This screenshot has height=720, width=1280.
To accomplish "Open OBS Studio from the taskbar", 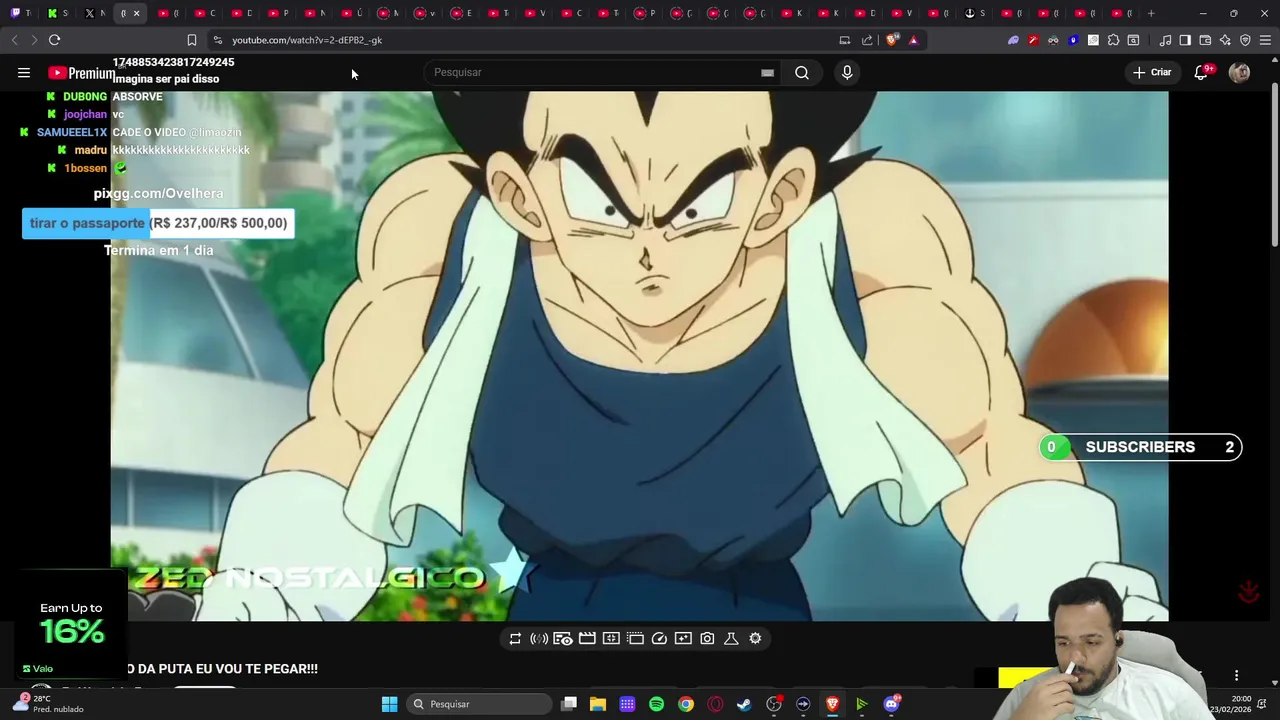I will pyautogui.click(x=773, y=704).
